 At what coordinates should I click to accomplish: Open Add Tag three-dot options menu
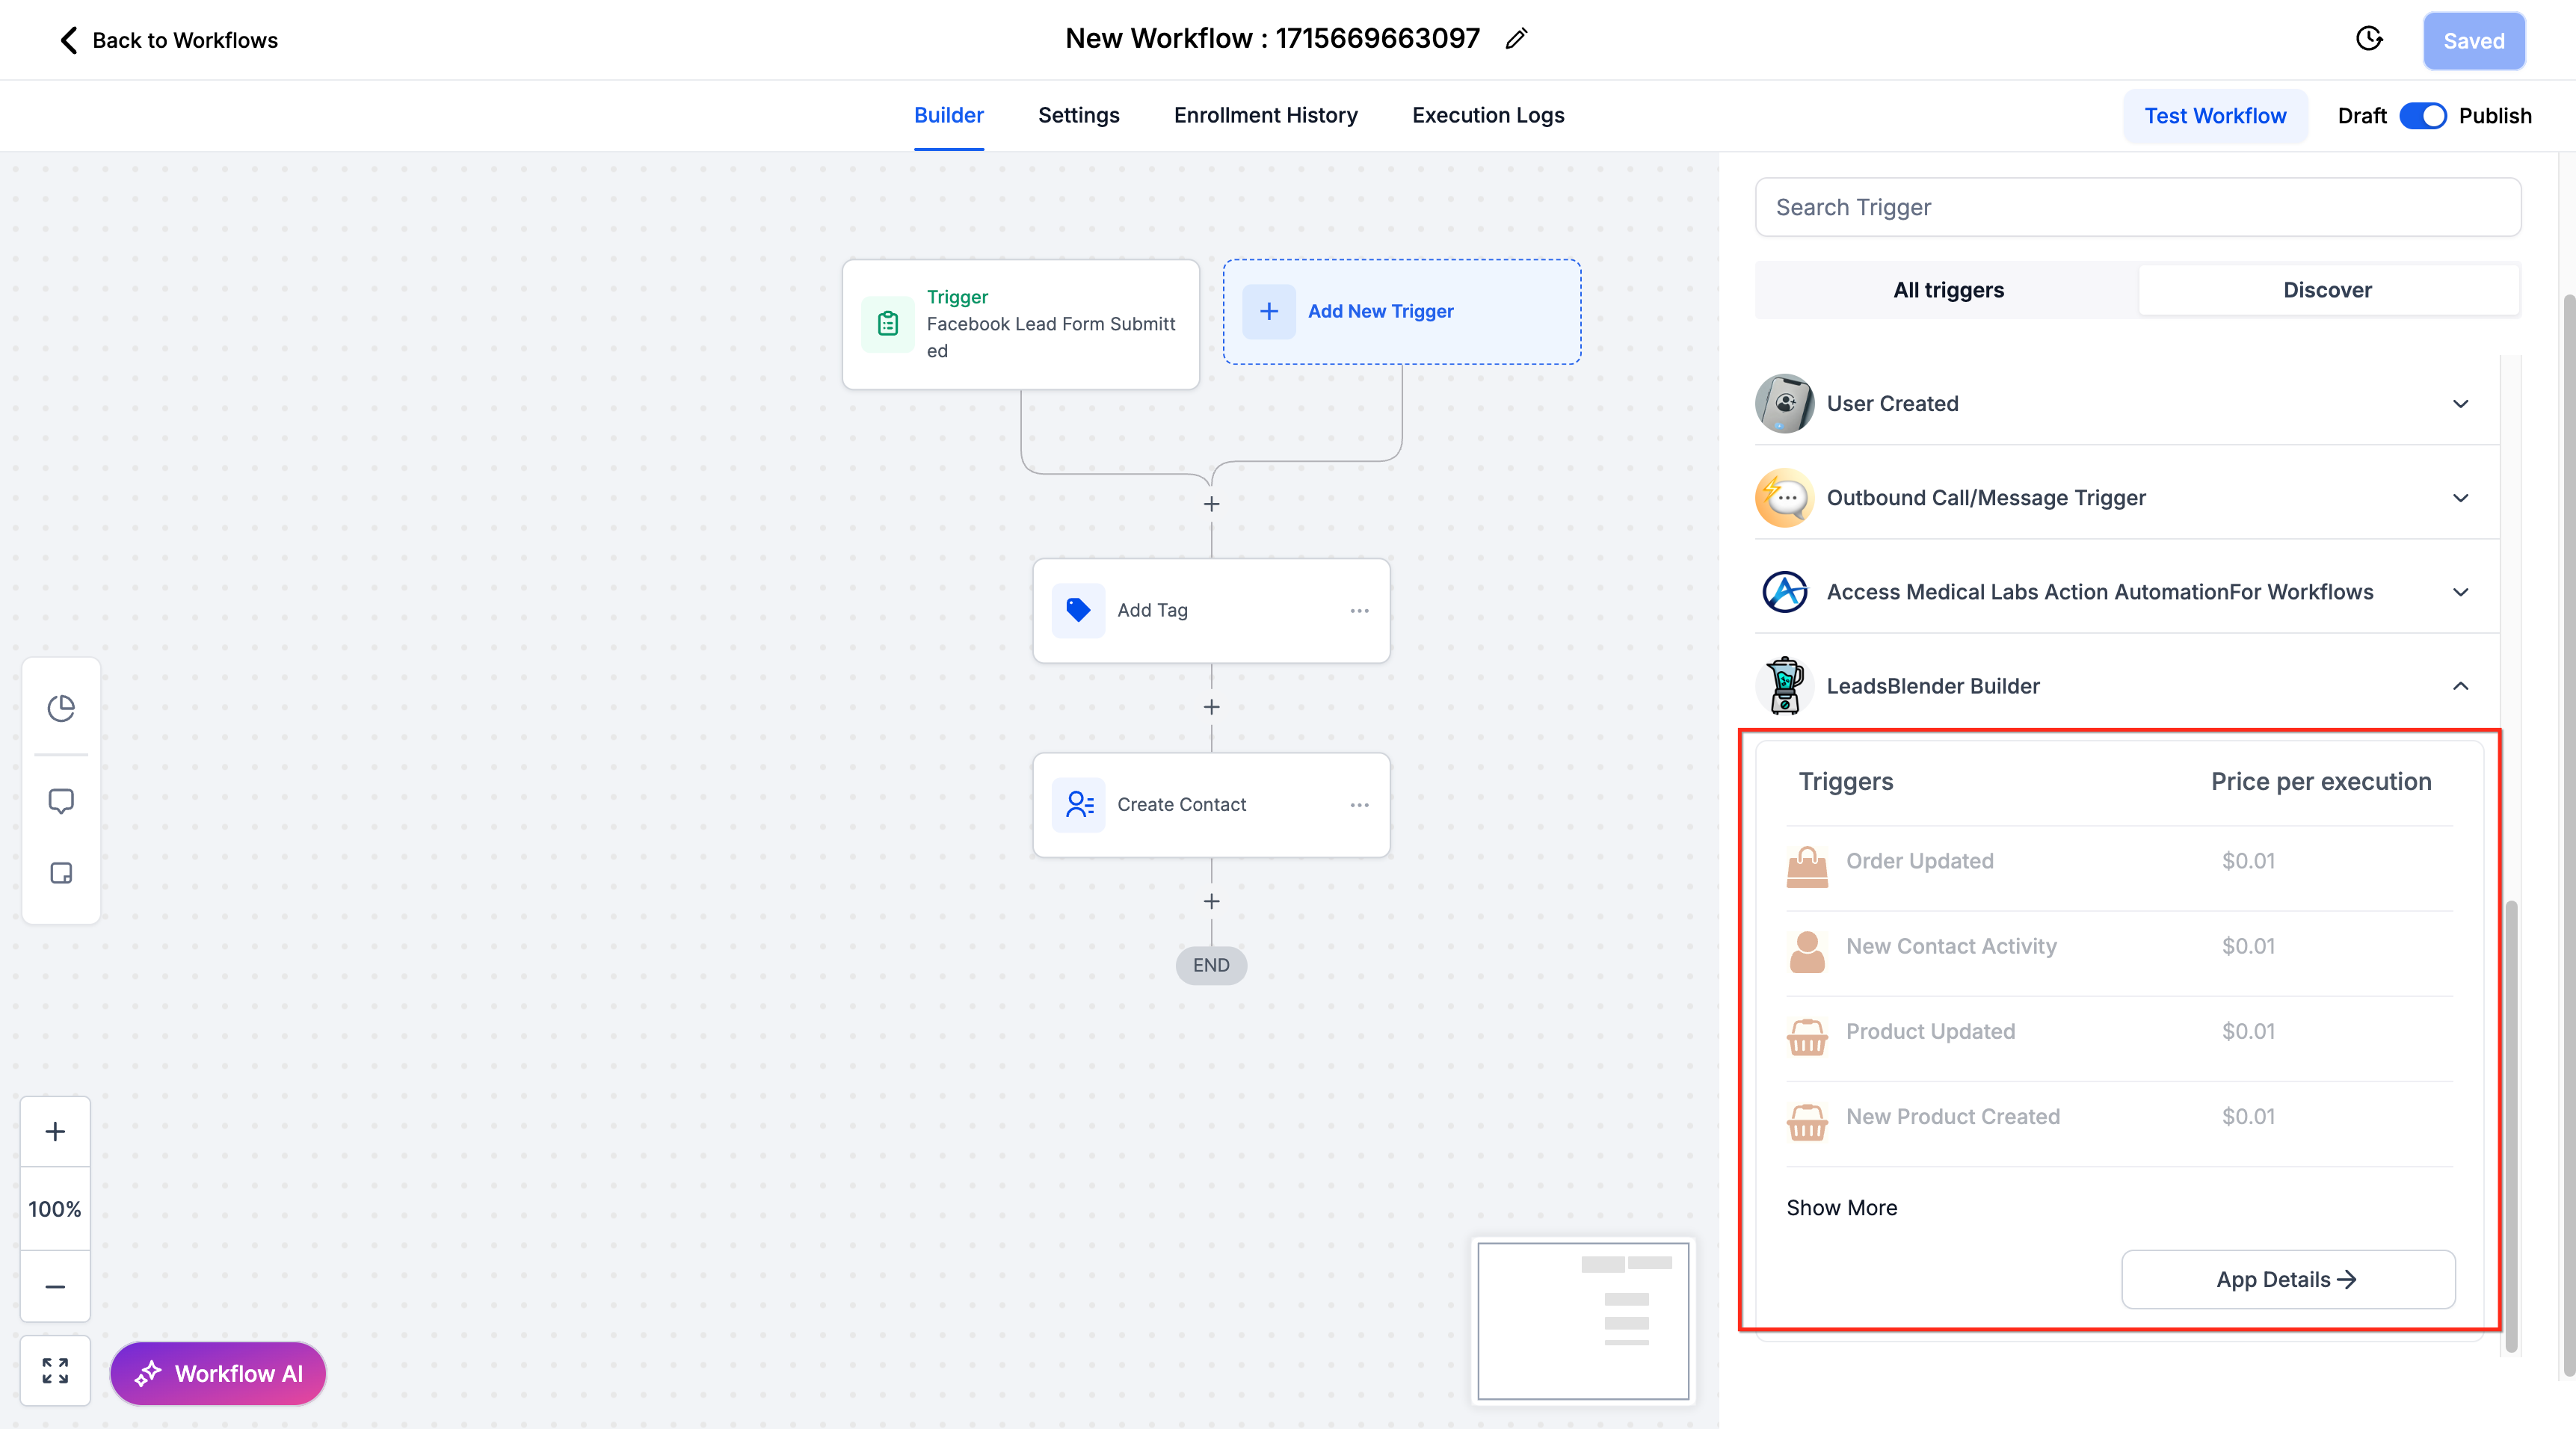pyautogui.click(x=1359, y=610)
